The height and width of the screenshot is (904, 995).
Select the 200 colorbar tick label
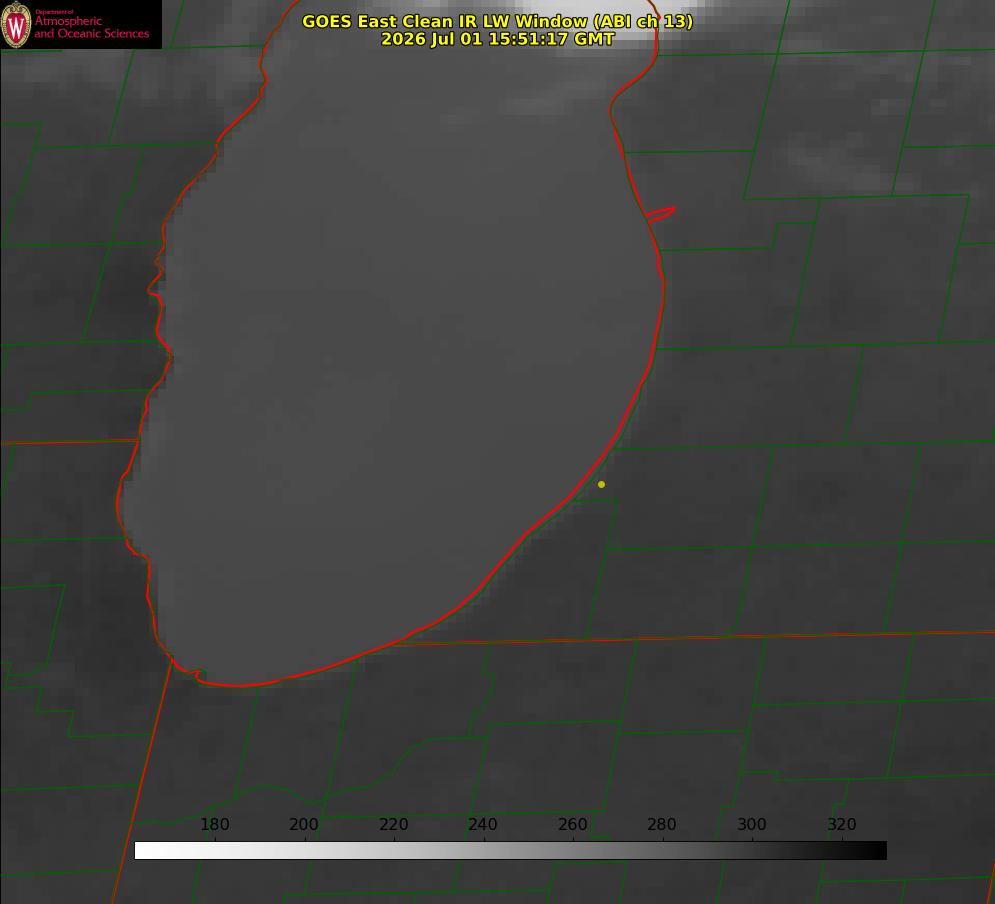[x=303, y=824]
